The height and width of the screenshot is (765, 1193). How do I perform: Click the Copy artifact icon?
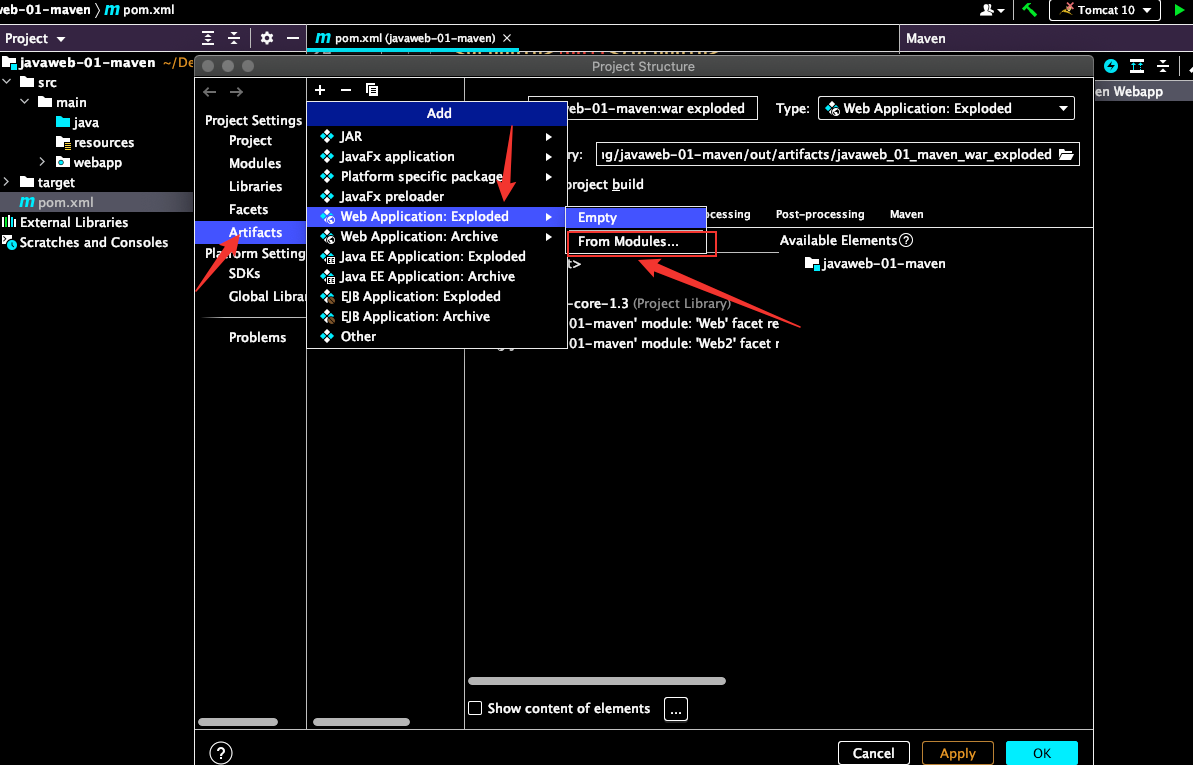[372, 90]
